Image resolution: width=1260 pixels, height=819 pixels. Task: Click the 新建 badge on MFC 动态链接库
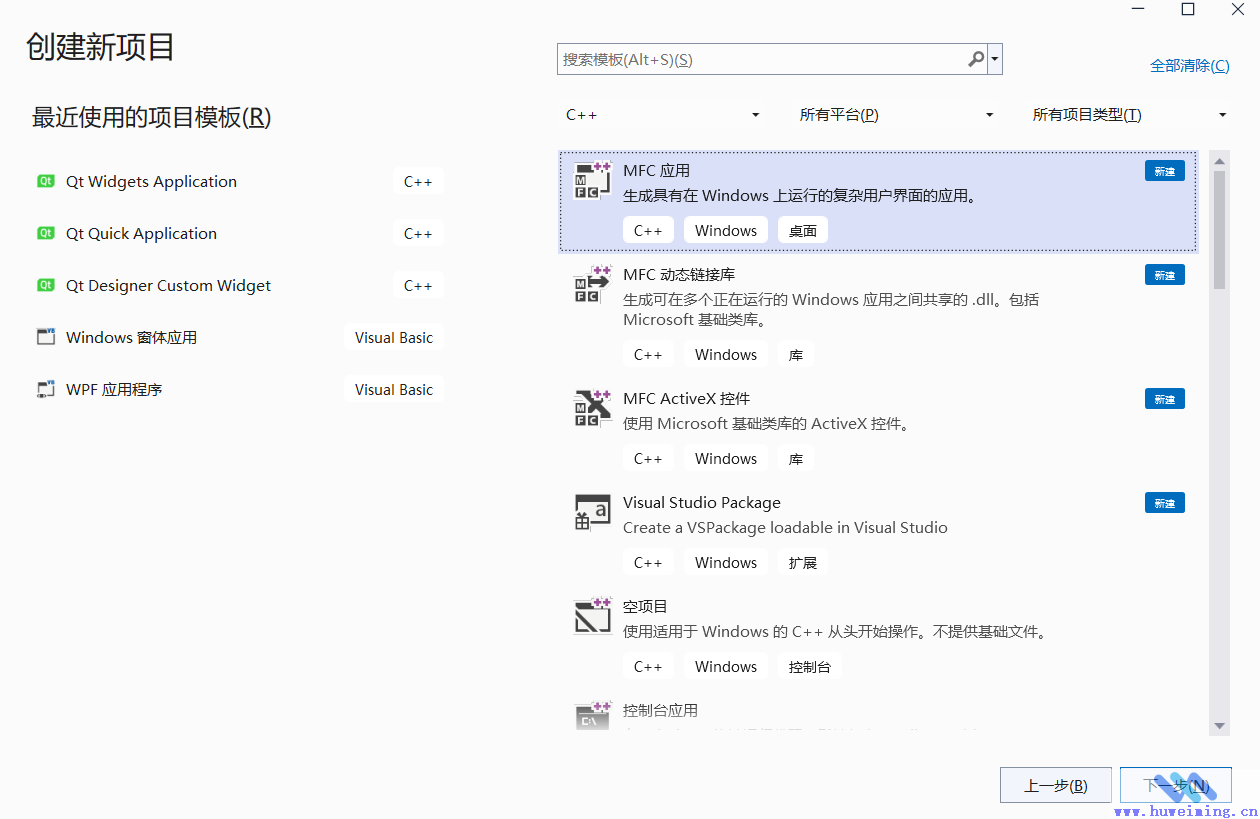point(1165,275)
